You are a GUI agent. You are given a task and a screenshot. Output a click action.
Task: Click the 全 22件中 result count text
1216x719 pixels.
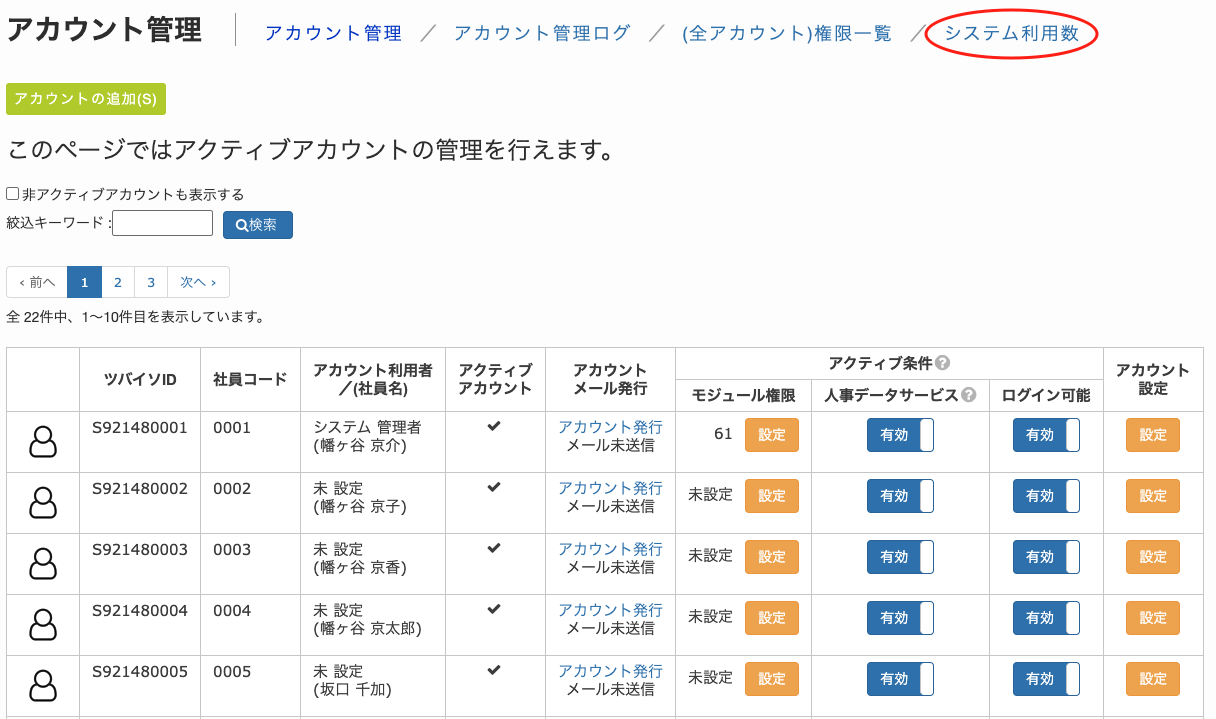coord(136,317)
